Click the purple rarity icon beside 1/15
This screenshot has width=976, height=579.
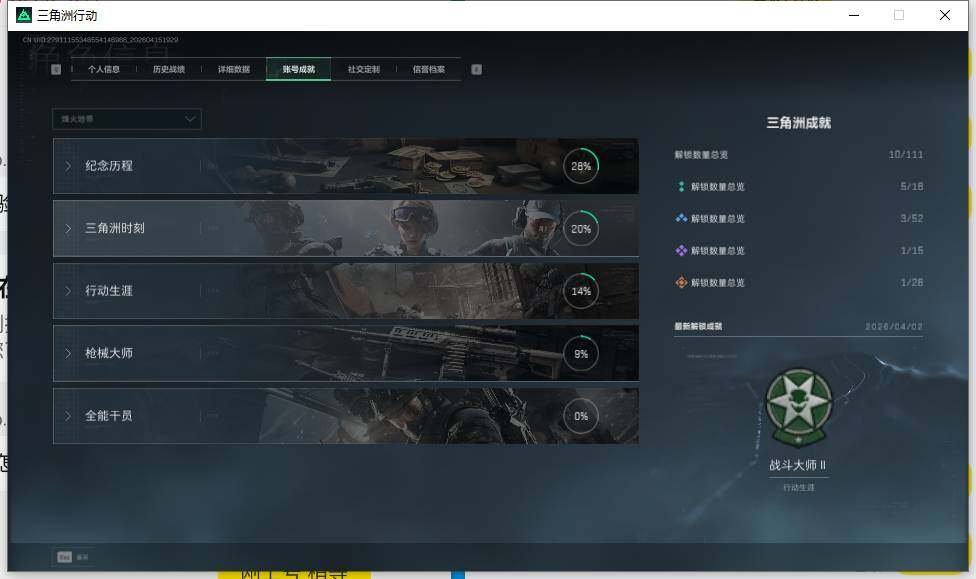(x=681, y=250)
